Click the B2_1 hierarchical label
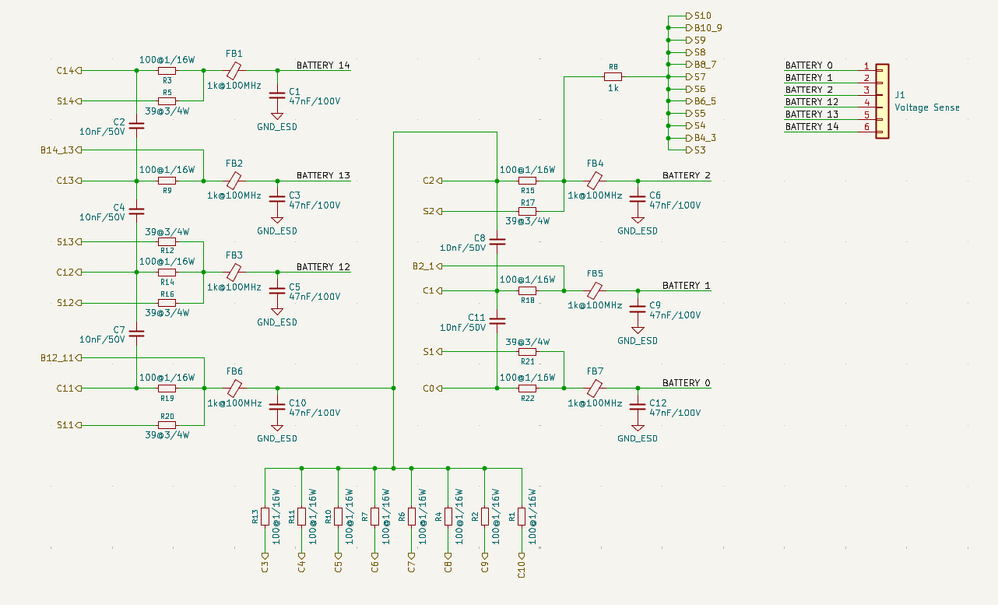This screenshot has height=605, width=998. [427, 266]
